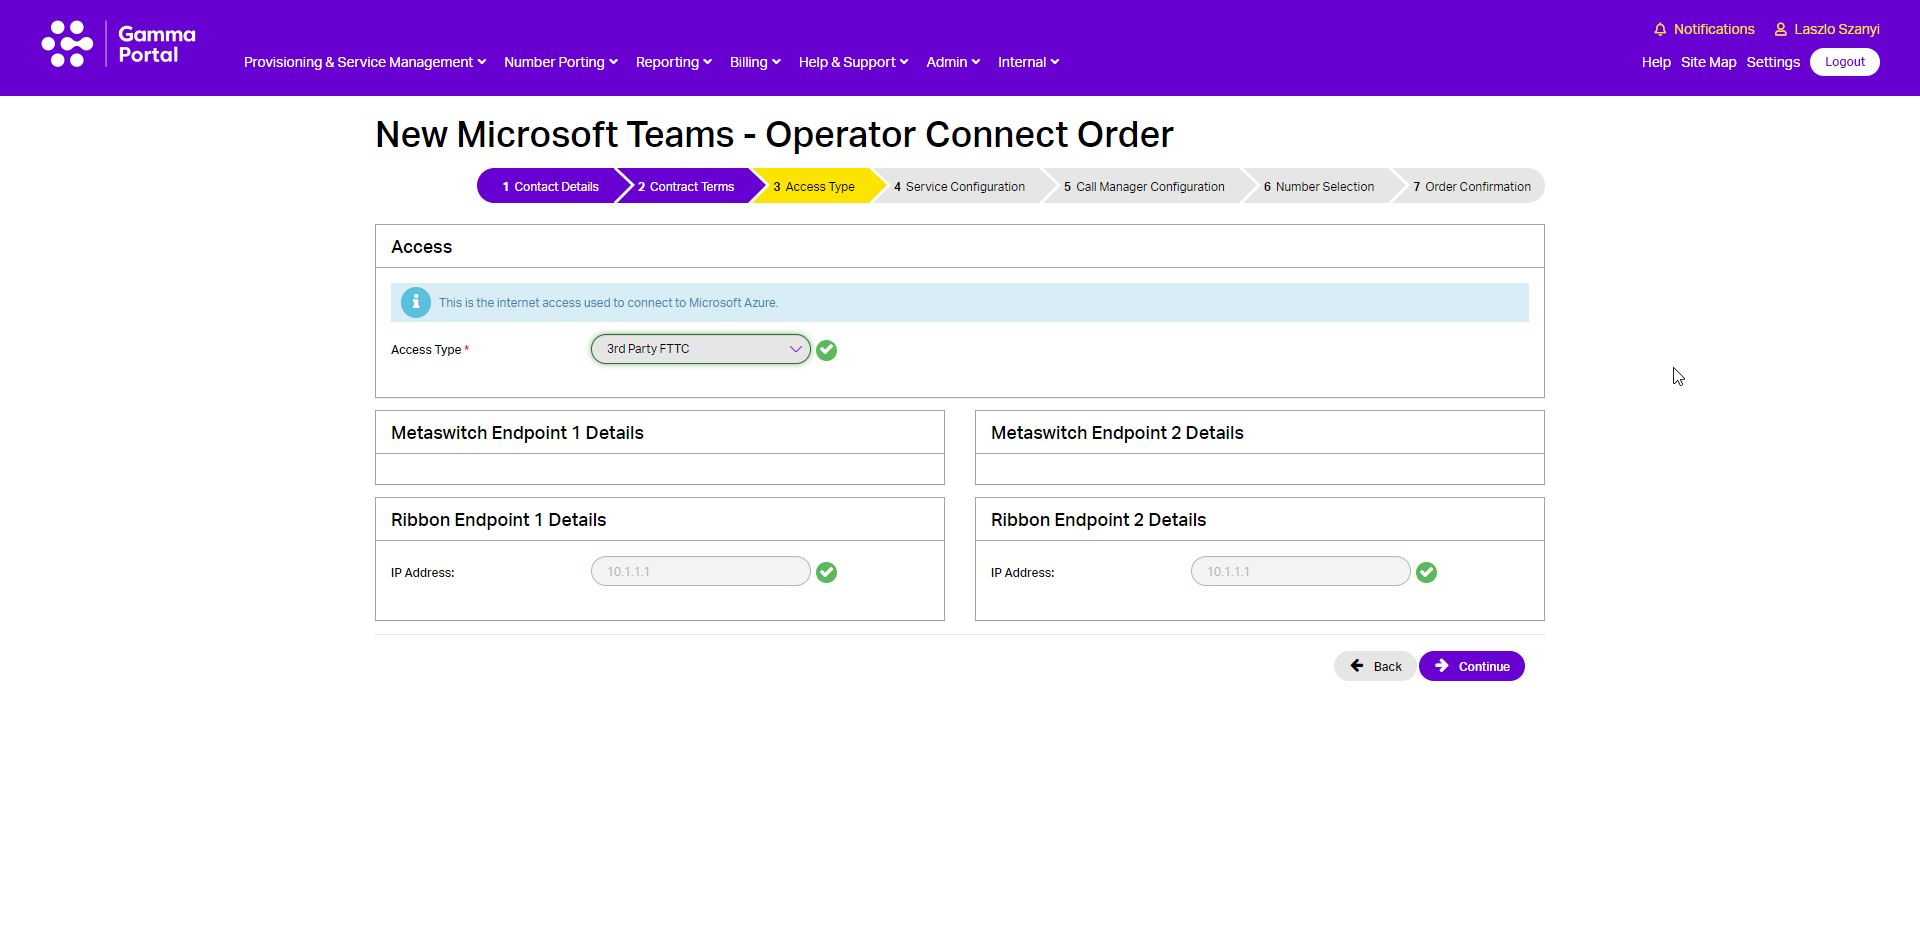Go to step 1 Contact Details
Image resolution: width=1920 pixels, height=937 pixels.
[550, 187]
